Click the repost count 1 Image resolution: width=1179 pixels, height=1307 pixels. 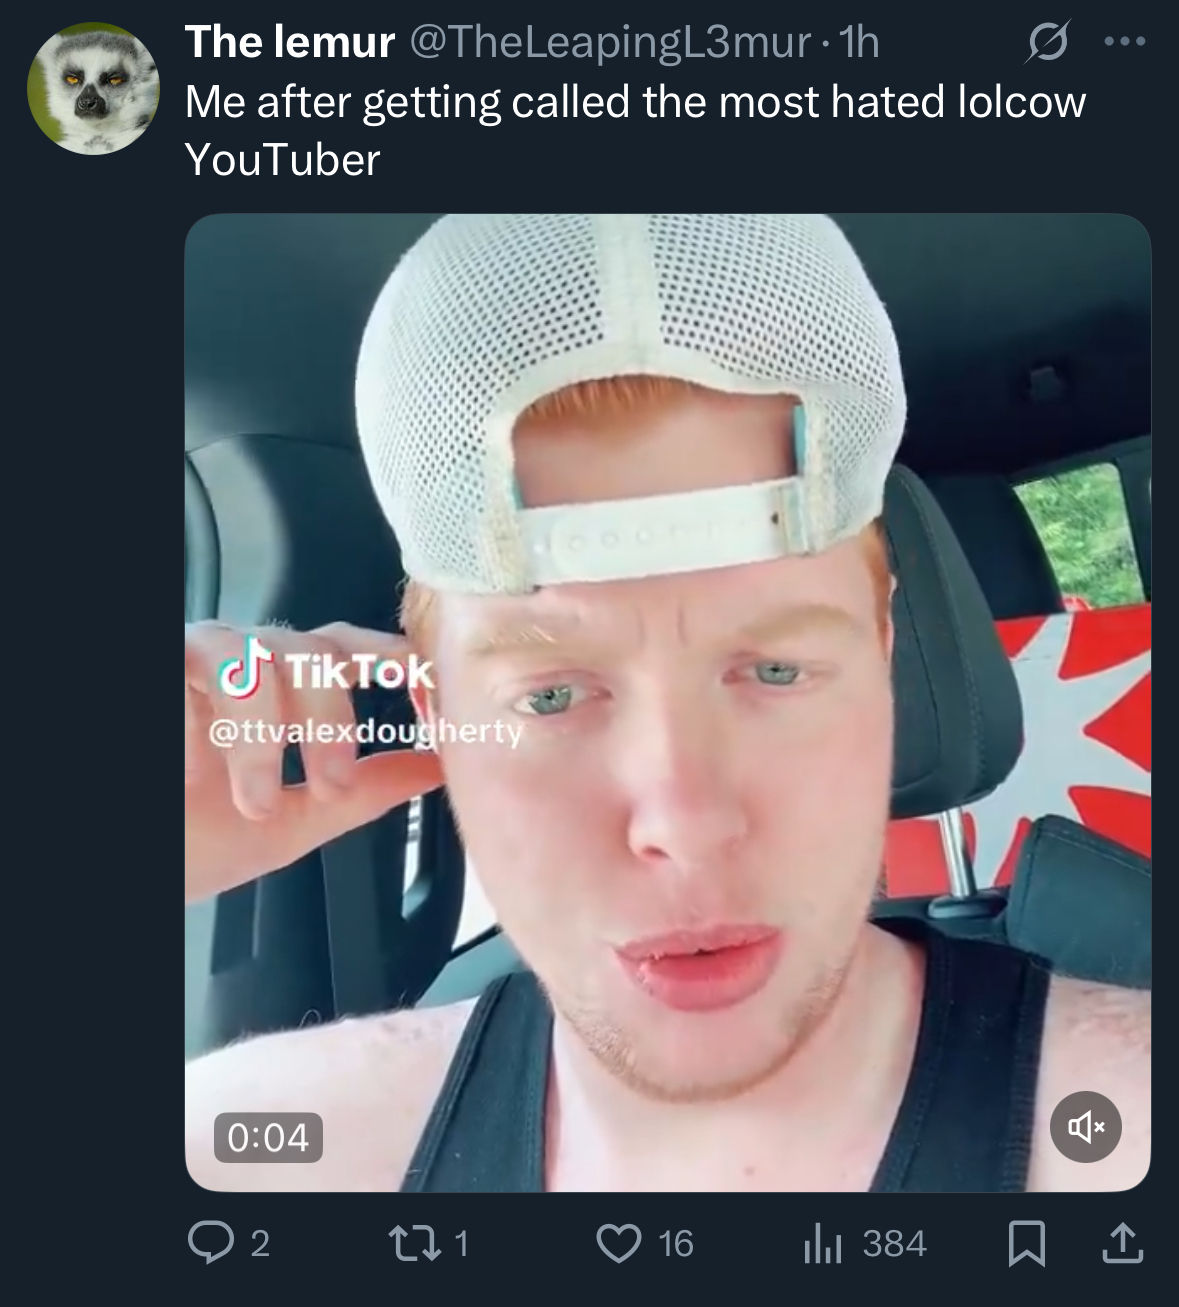pyautogui.click(x=461, y=1244)
